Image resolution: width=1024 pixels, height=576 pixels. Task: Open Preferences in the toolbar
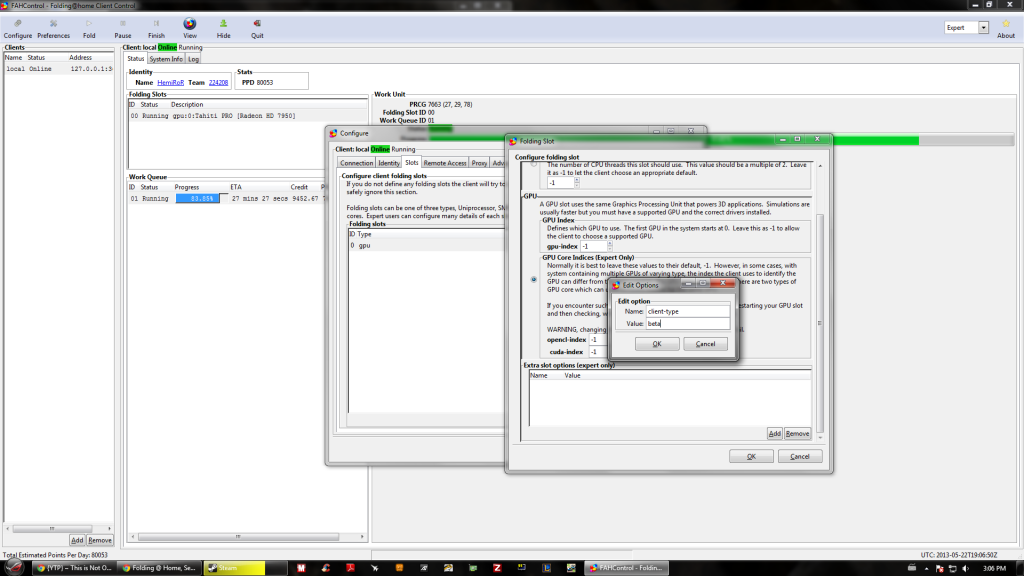[x=54, y=29]
